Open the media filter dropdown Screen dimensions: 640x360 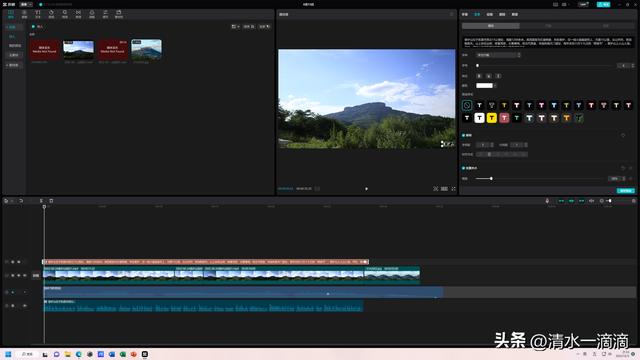pos(264,27)
